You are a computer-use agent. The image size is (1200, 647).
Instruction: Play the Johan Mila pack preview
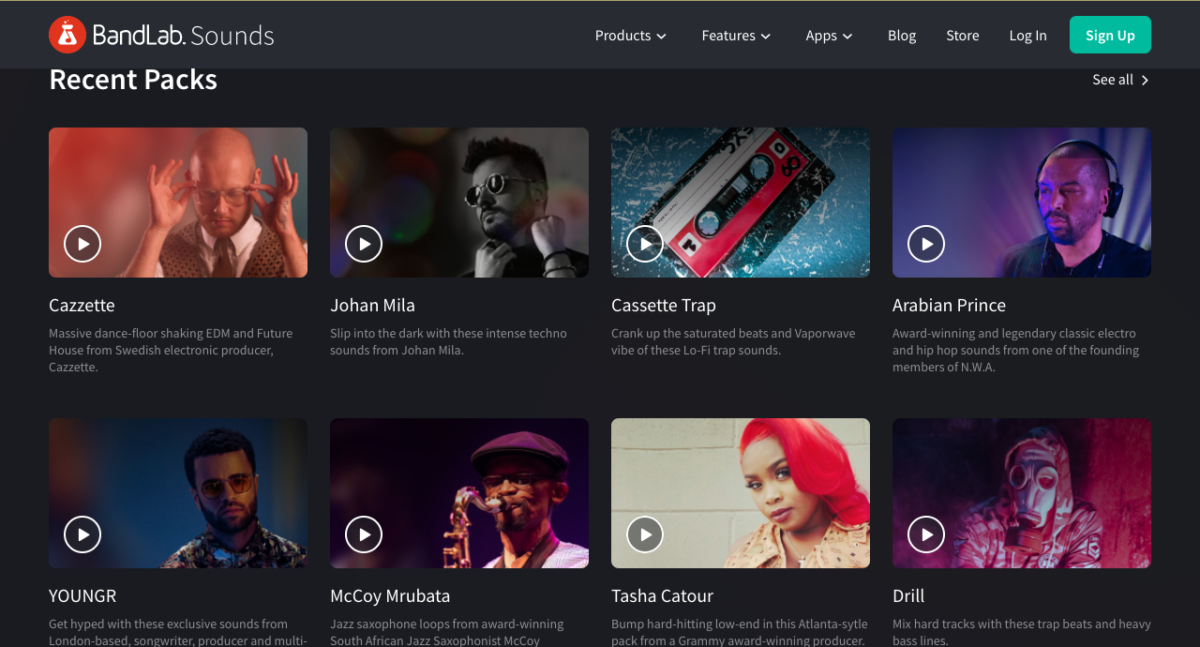[x=364, y=243]
